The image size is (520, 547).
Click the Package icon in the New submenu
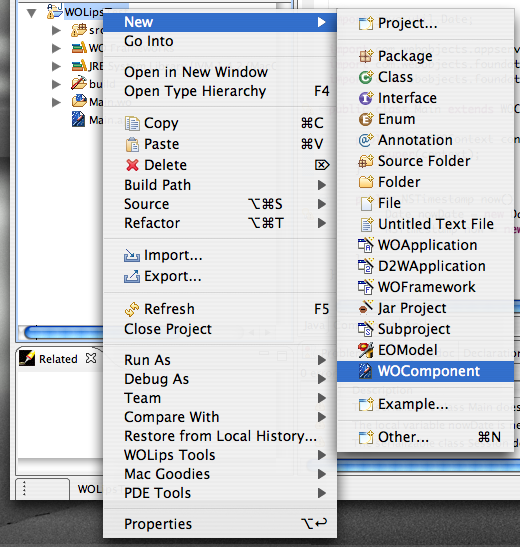coord(366,56)
